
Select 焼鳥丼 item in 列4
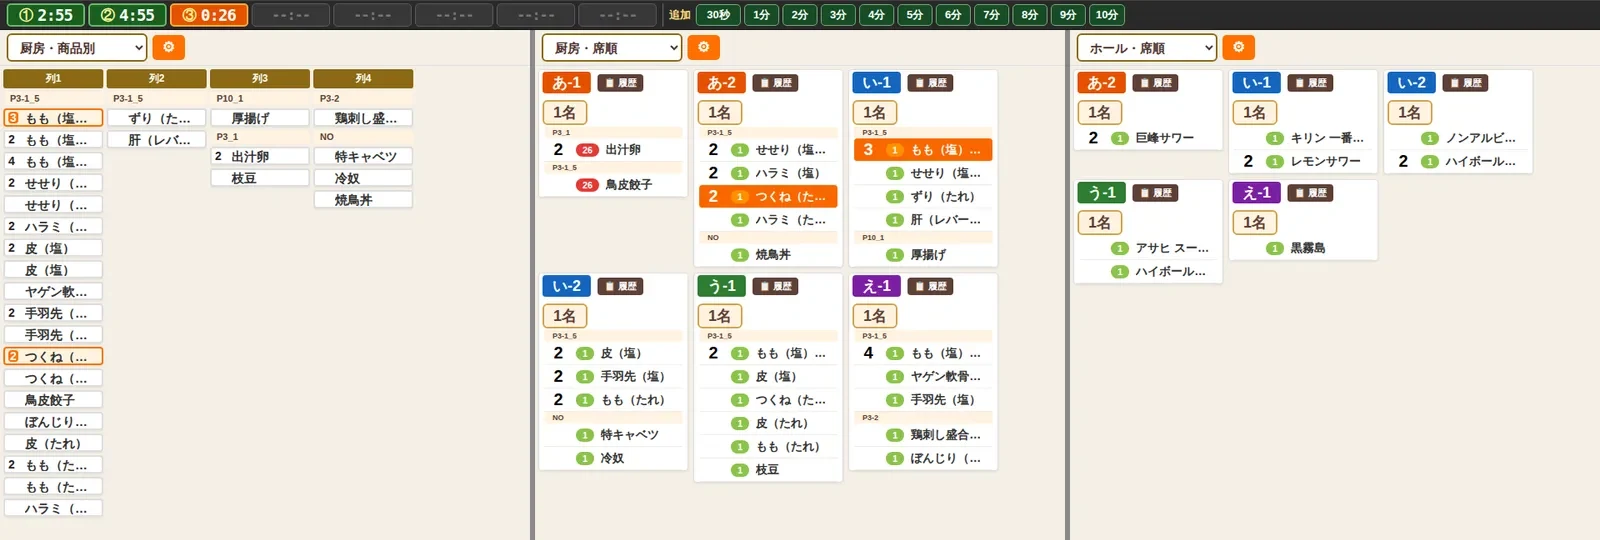pyautogui.click(x=363, y=200)
